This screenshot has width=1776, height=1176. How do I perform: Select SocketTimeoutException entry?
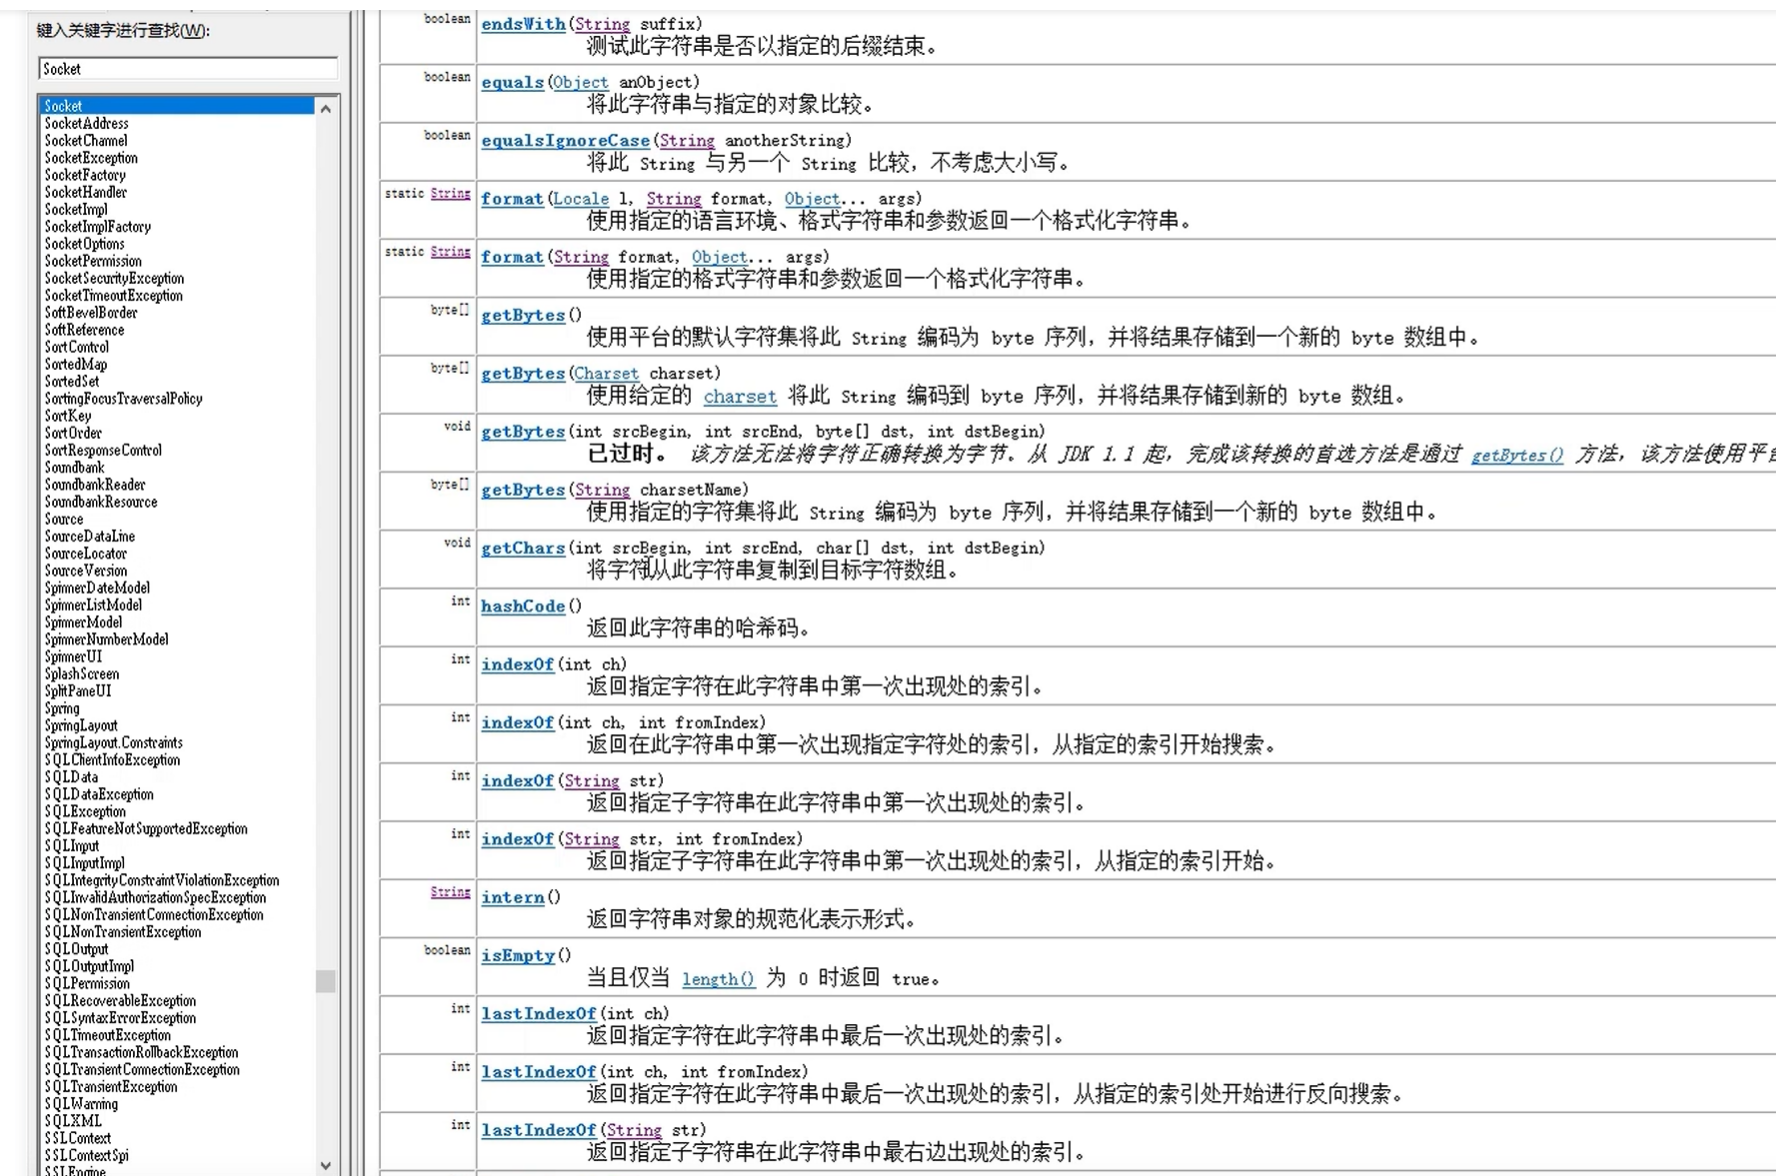(x=113, y=295)
